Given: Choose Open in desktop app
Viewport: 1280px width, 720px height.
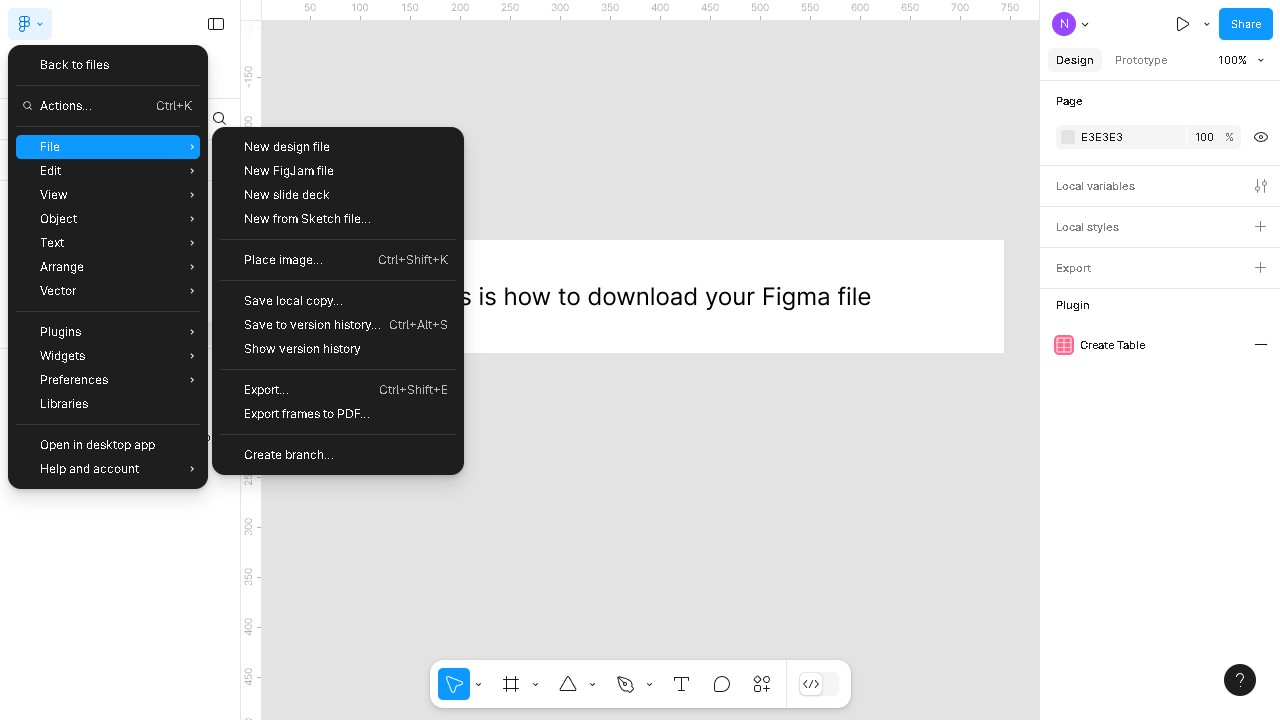Looking at the screenshot, I should click(108, 445).
